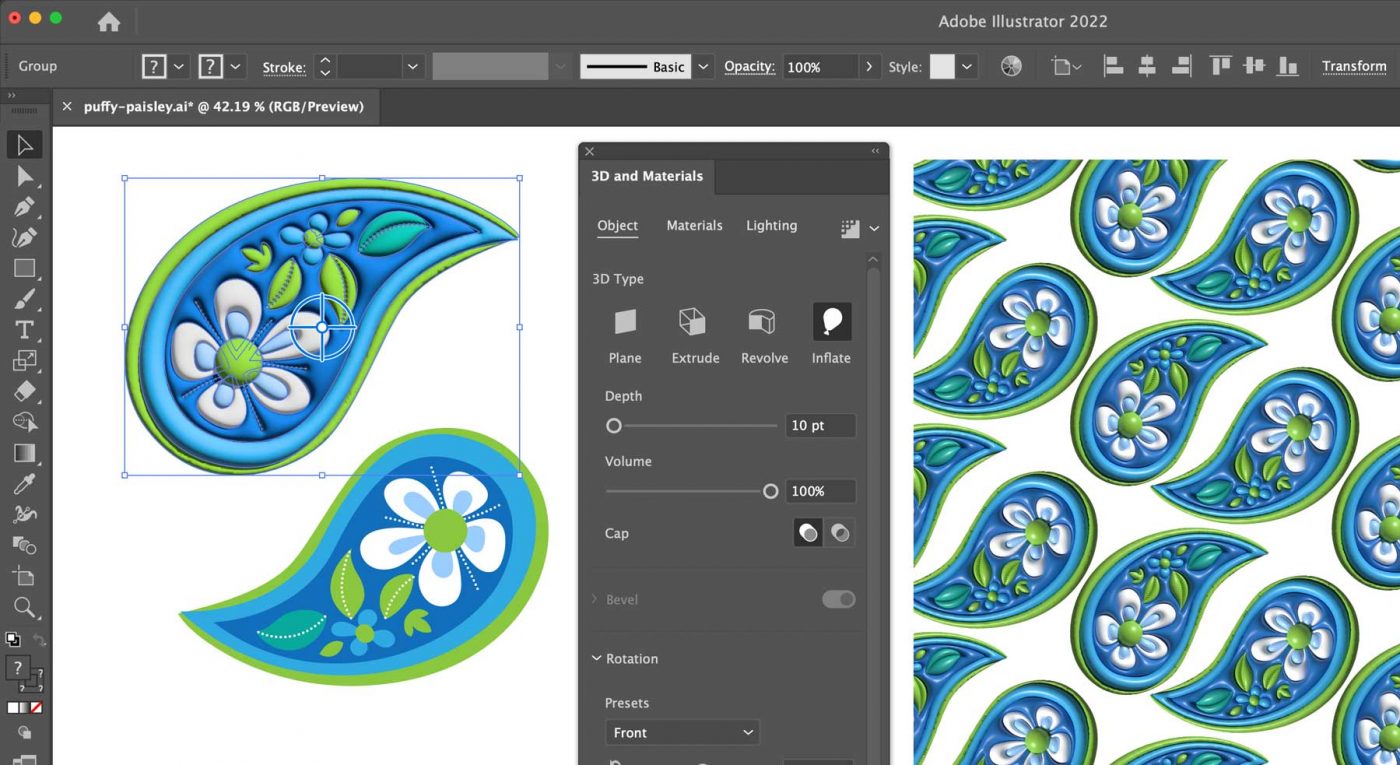Screen dimensions: 1400x765
Task: Select the Gradient tool
Action: point(25,452)
